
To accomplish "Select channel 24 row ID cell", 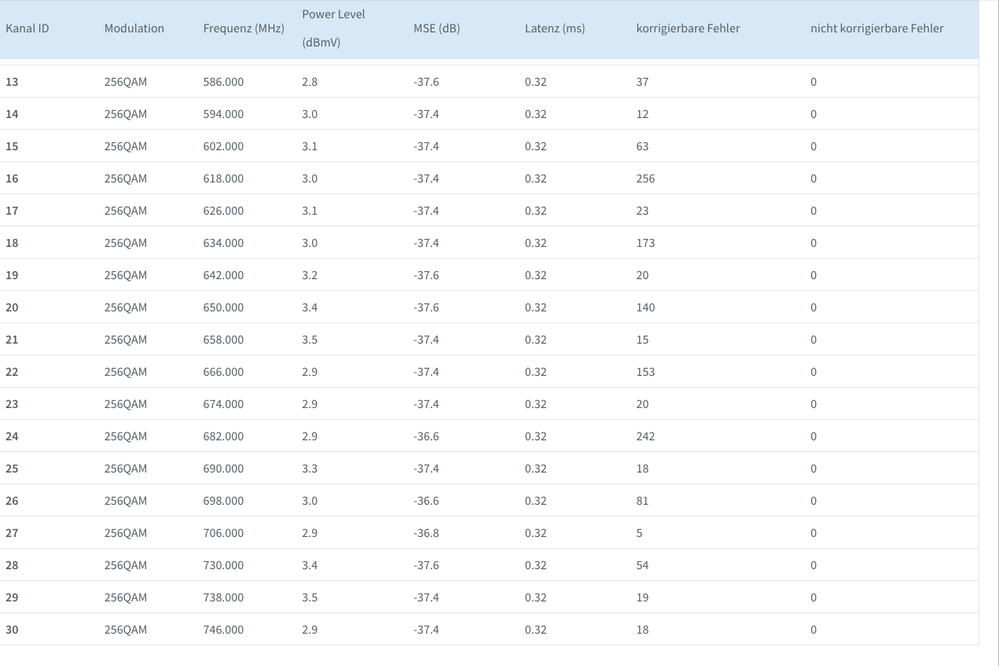I will coord(12,436).
